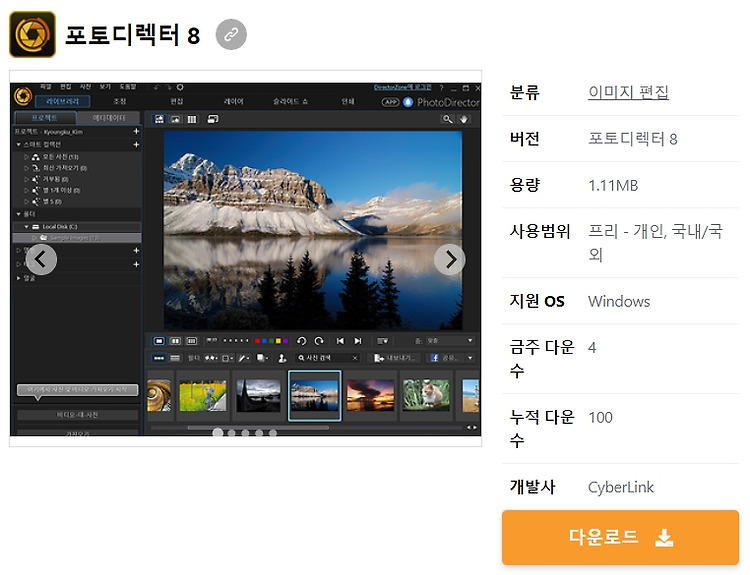The width and height of the screenshot is (750, 575).
Task: Select the third carousel pagination dot
Action: 245,433
